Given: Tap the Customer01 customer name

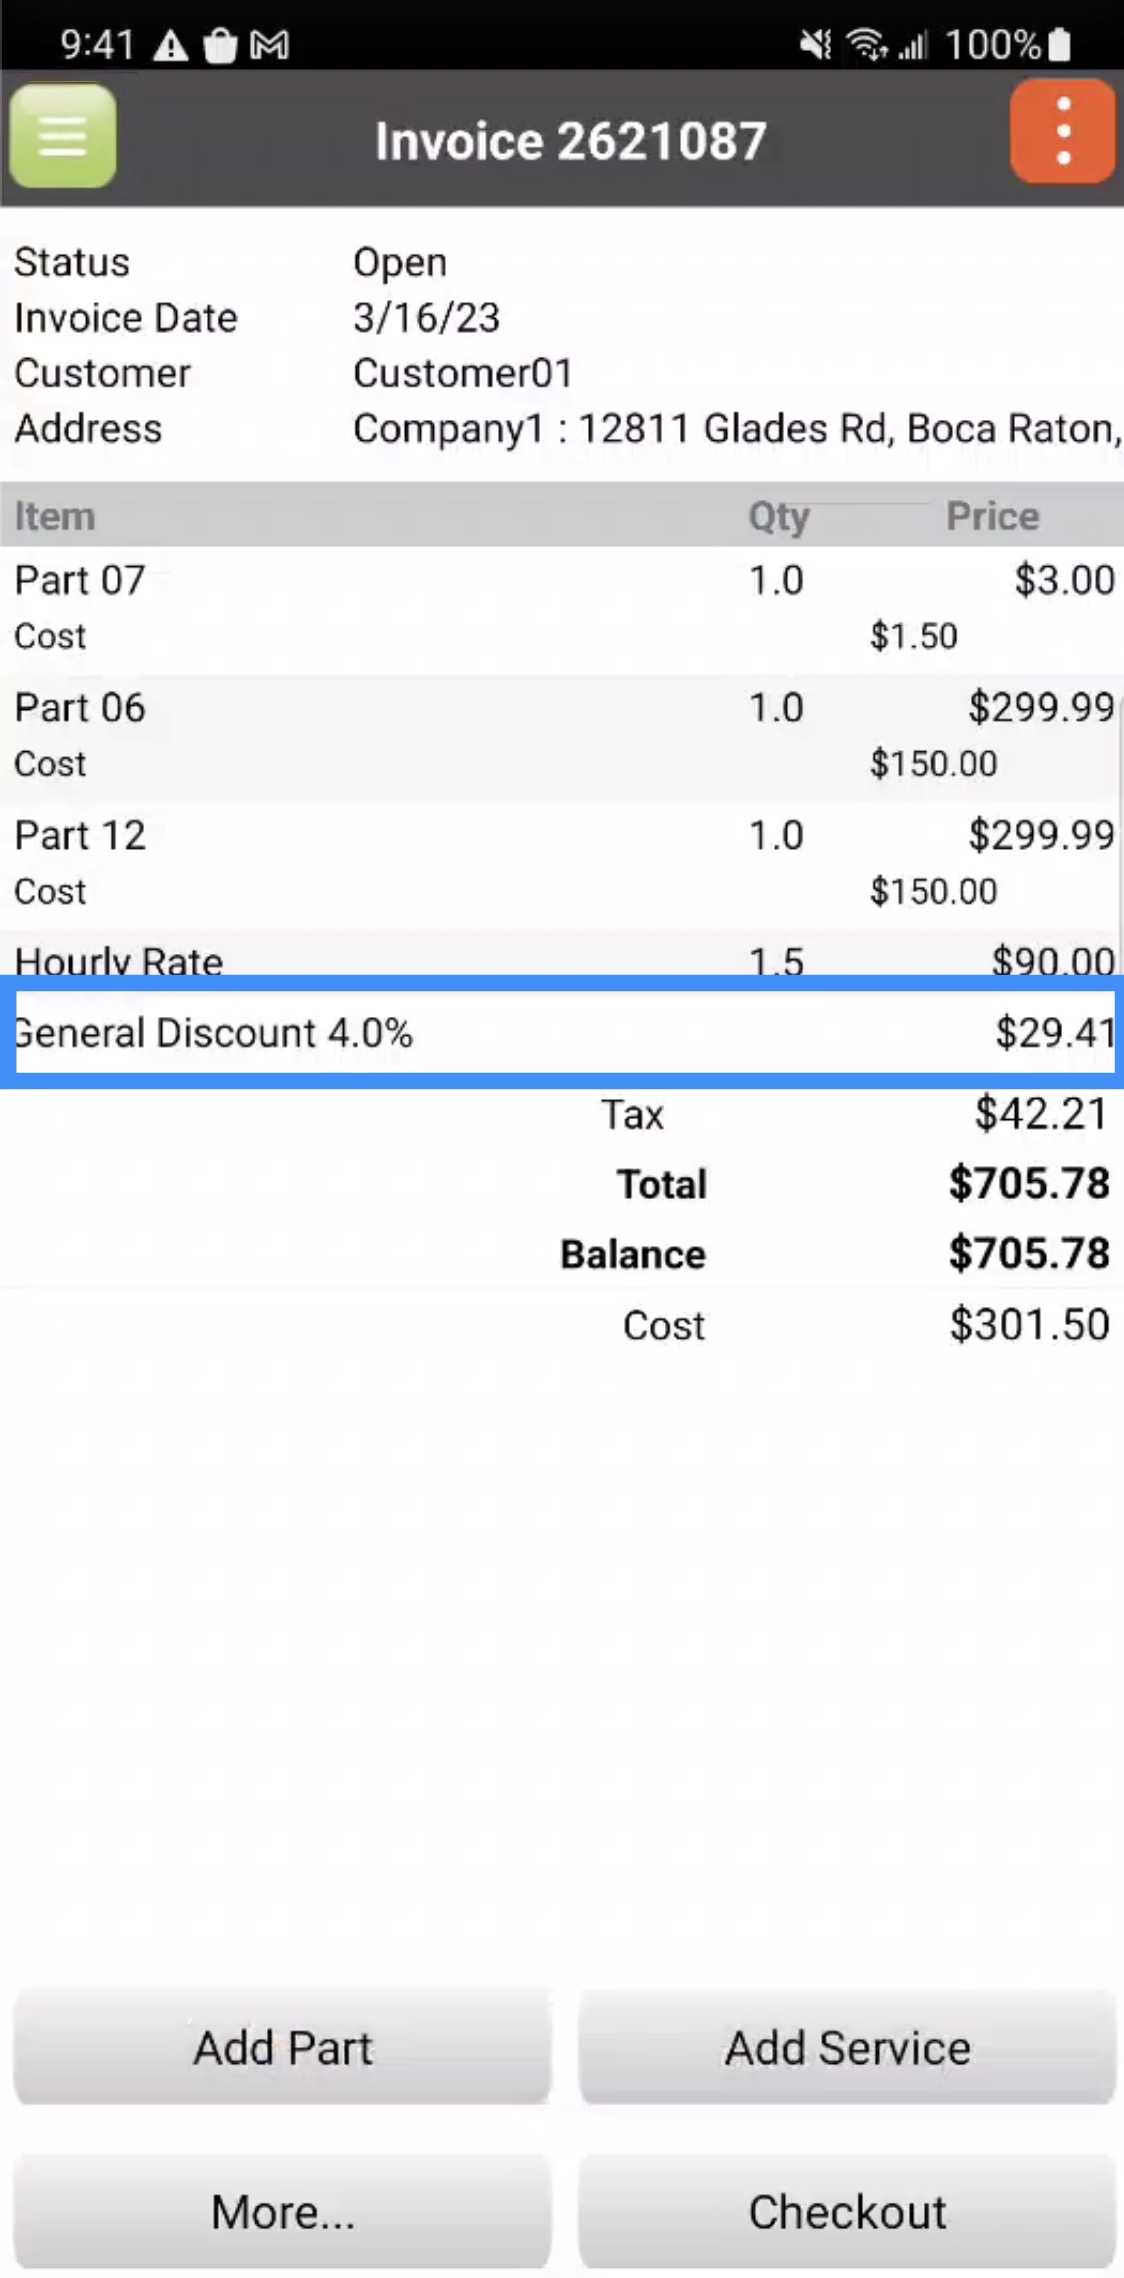Looking at the screenshot, I should [463, 373].
